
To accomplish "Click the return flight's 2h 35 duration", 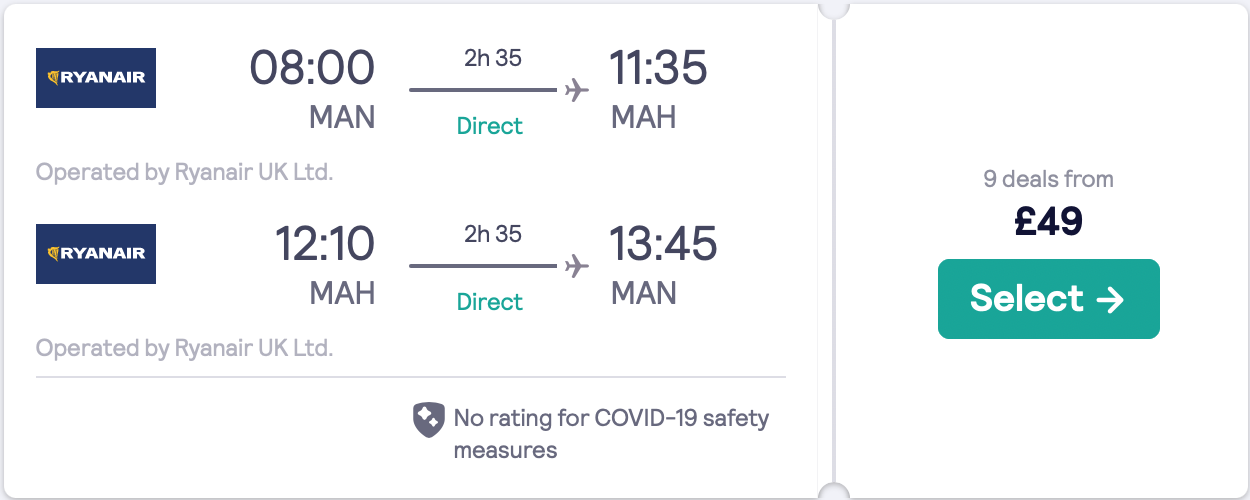I will [492, 234].
